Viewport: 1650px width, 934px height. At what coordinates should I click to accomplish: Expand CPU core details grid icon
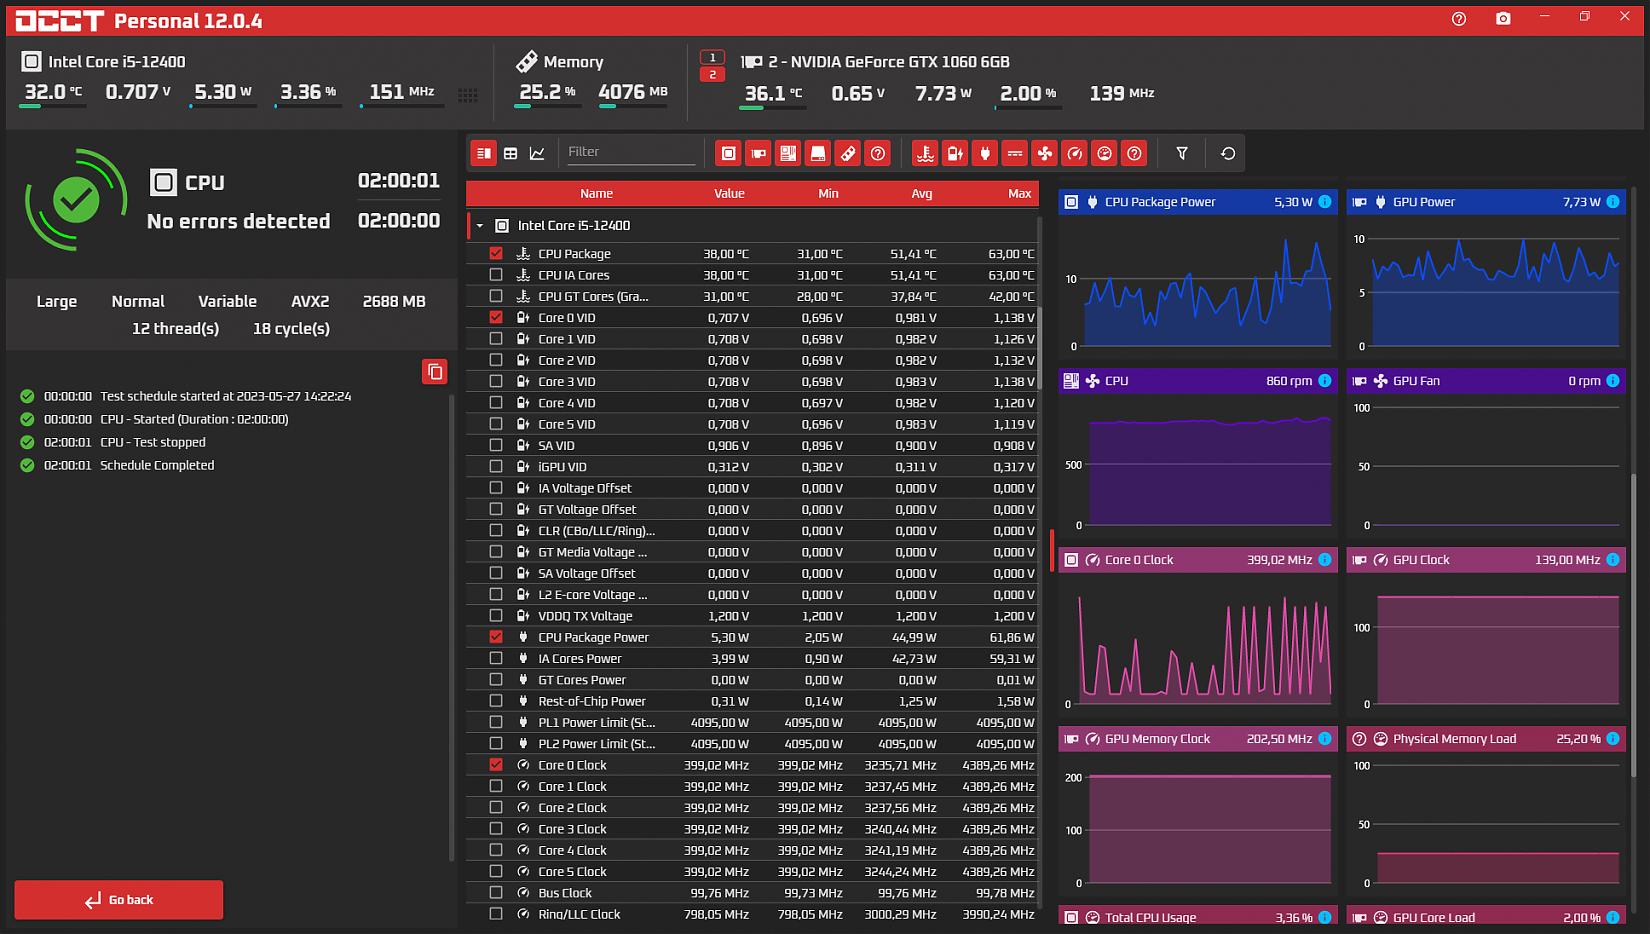click(x=467, y=95)
